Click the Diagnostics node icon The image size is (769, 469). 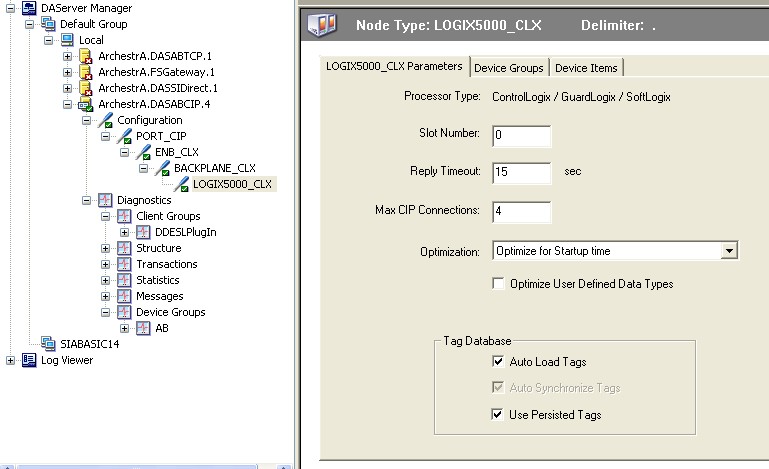pyautogui.click(x=105, y=200)
